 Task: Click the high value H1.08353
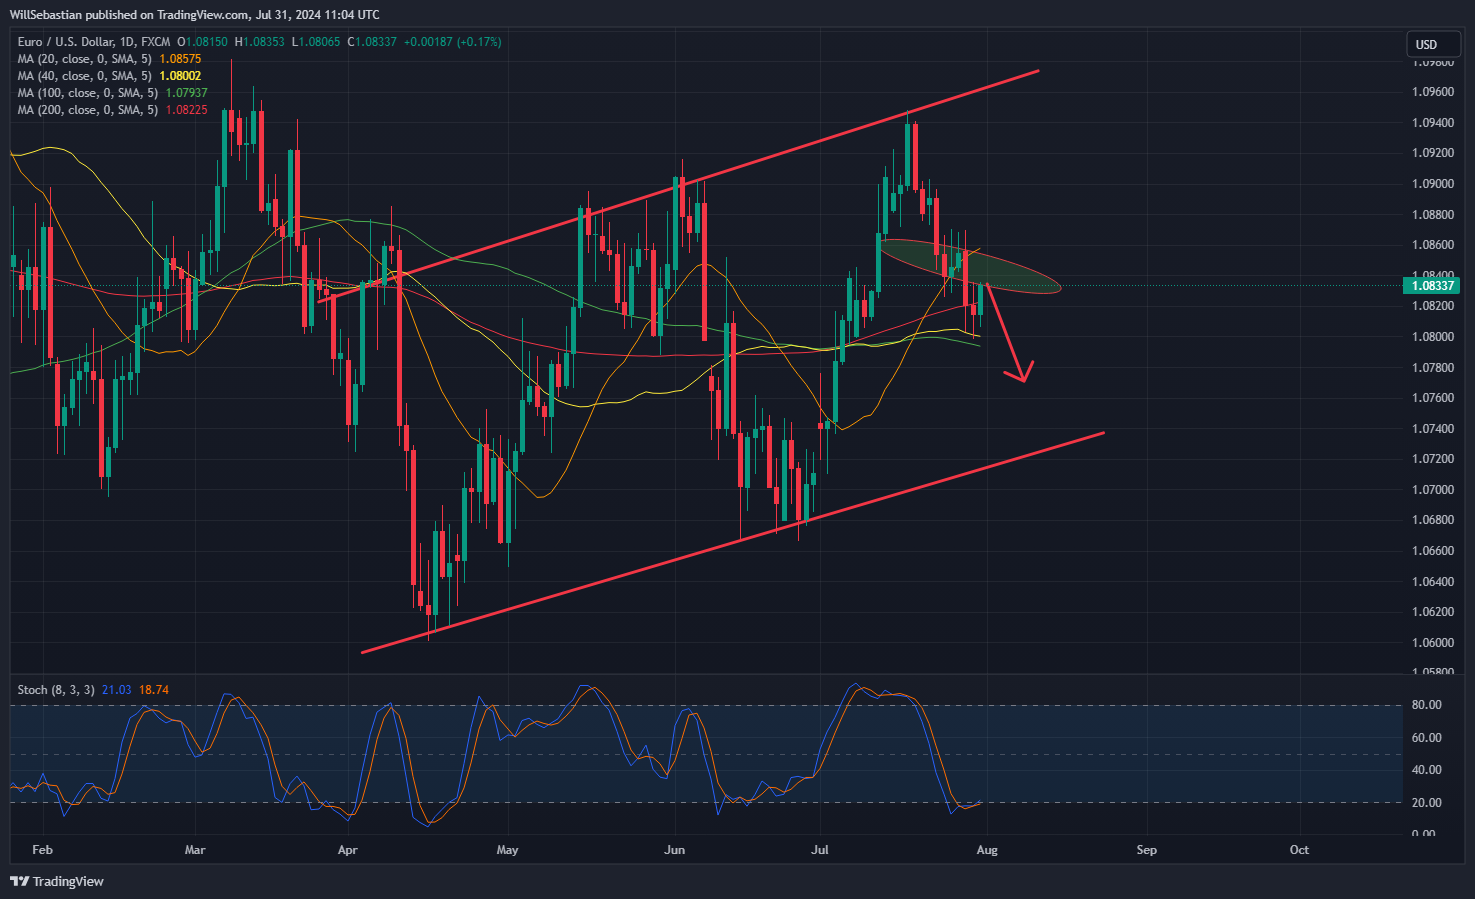(259, 42)
